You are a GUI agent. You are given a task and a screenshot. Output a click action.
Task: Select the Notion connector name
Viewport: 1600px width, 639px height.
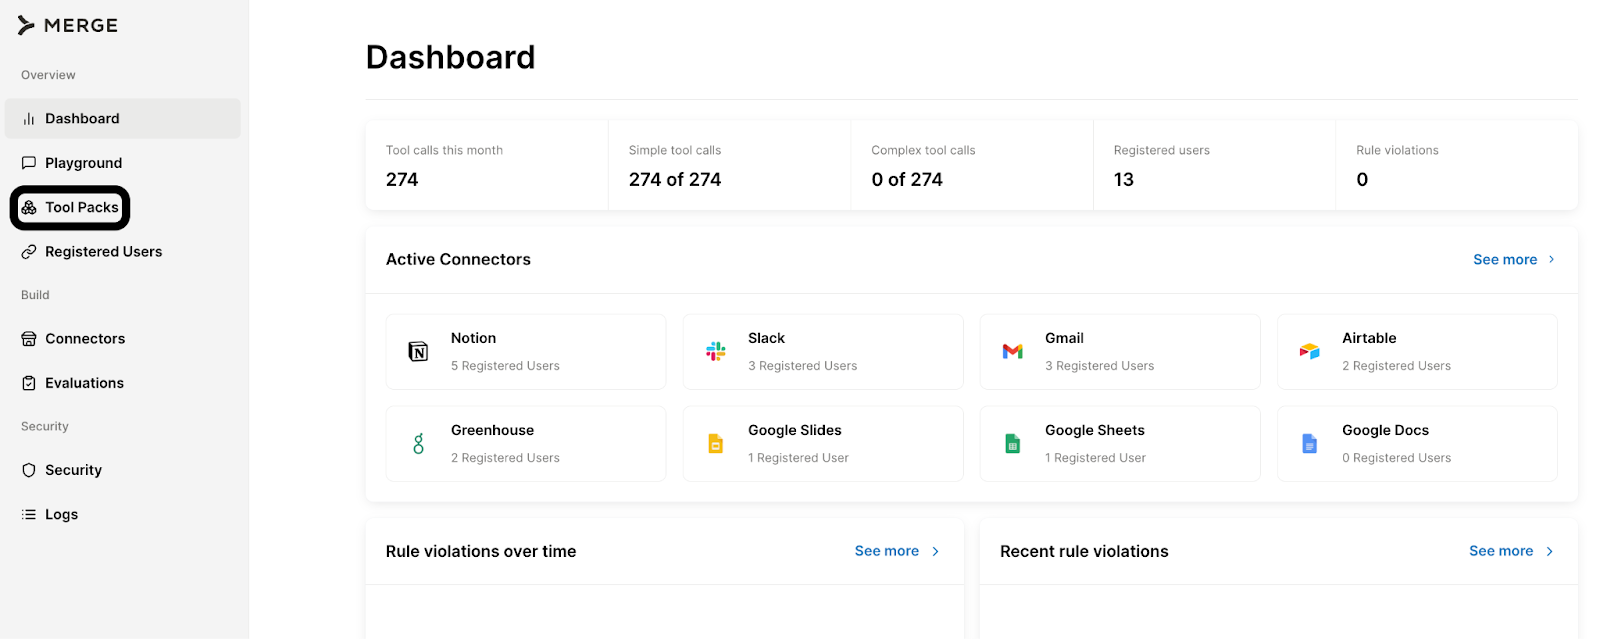tap(473, 338)
